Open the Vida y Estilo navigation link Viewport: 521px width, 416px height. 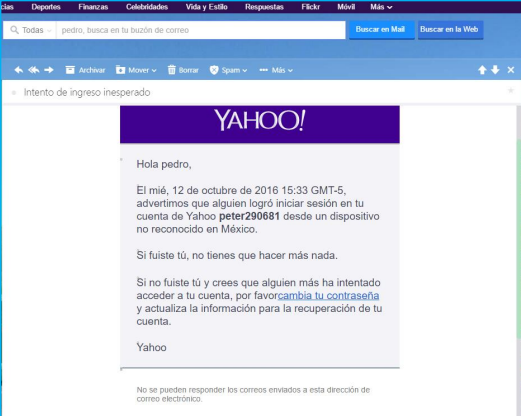206,7
